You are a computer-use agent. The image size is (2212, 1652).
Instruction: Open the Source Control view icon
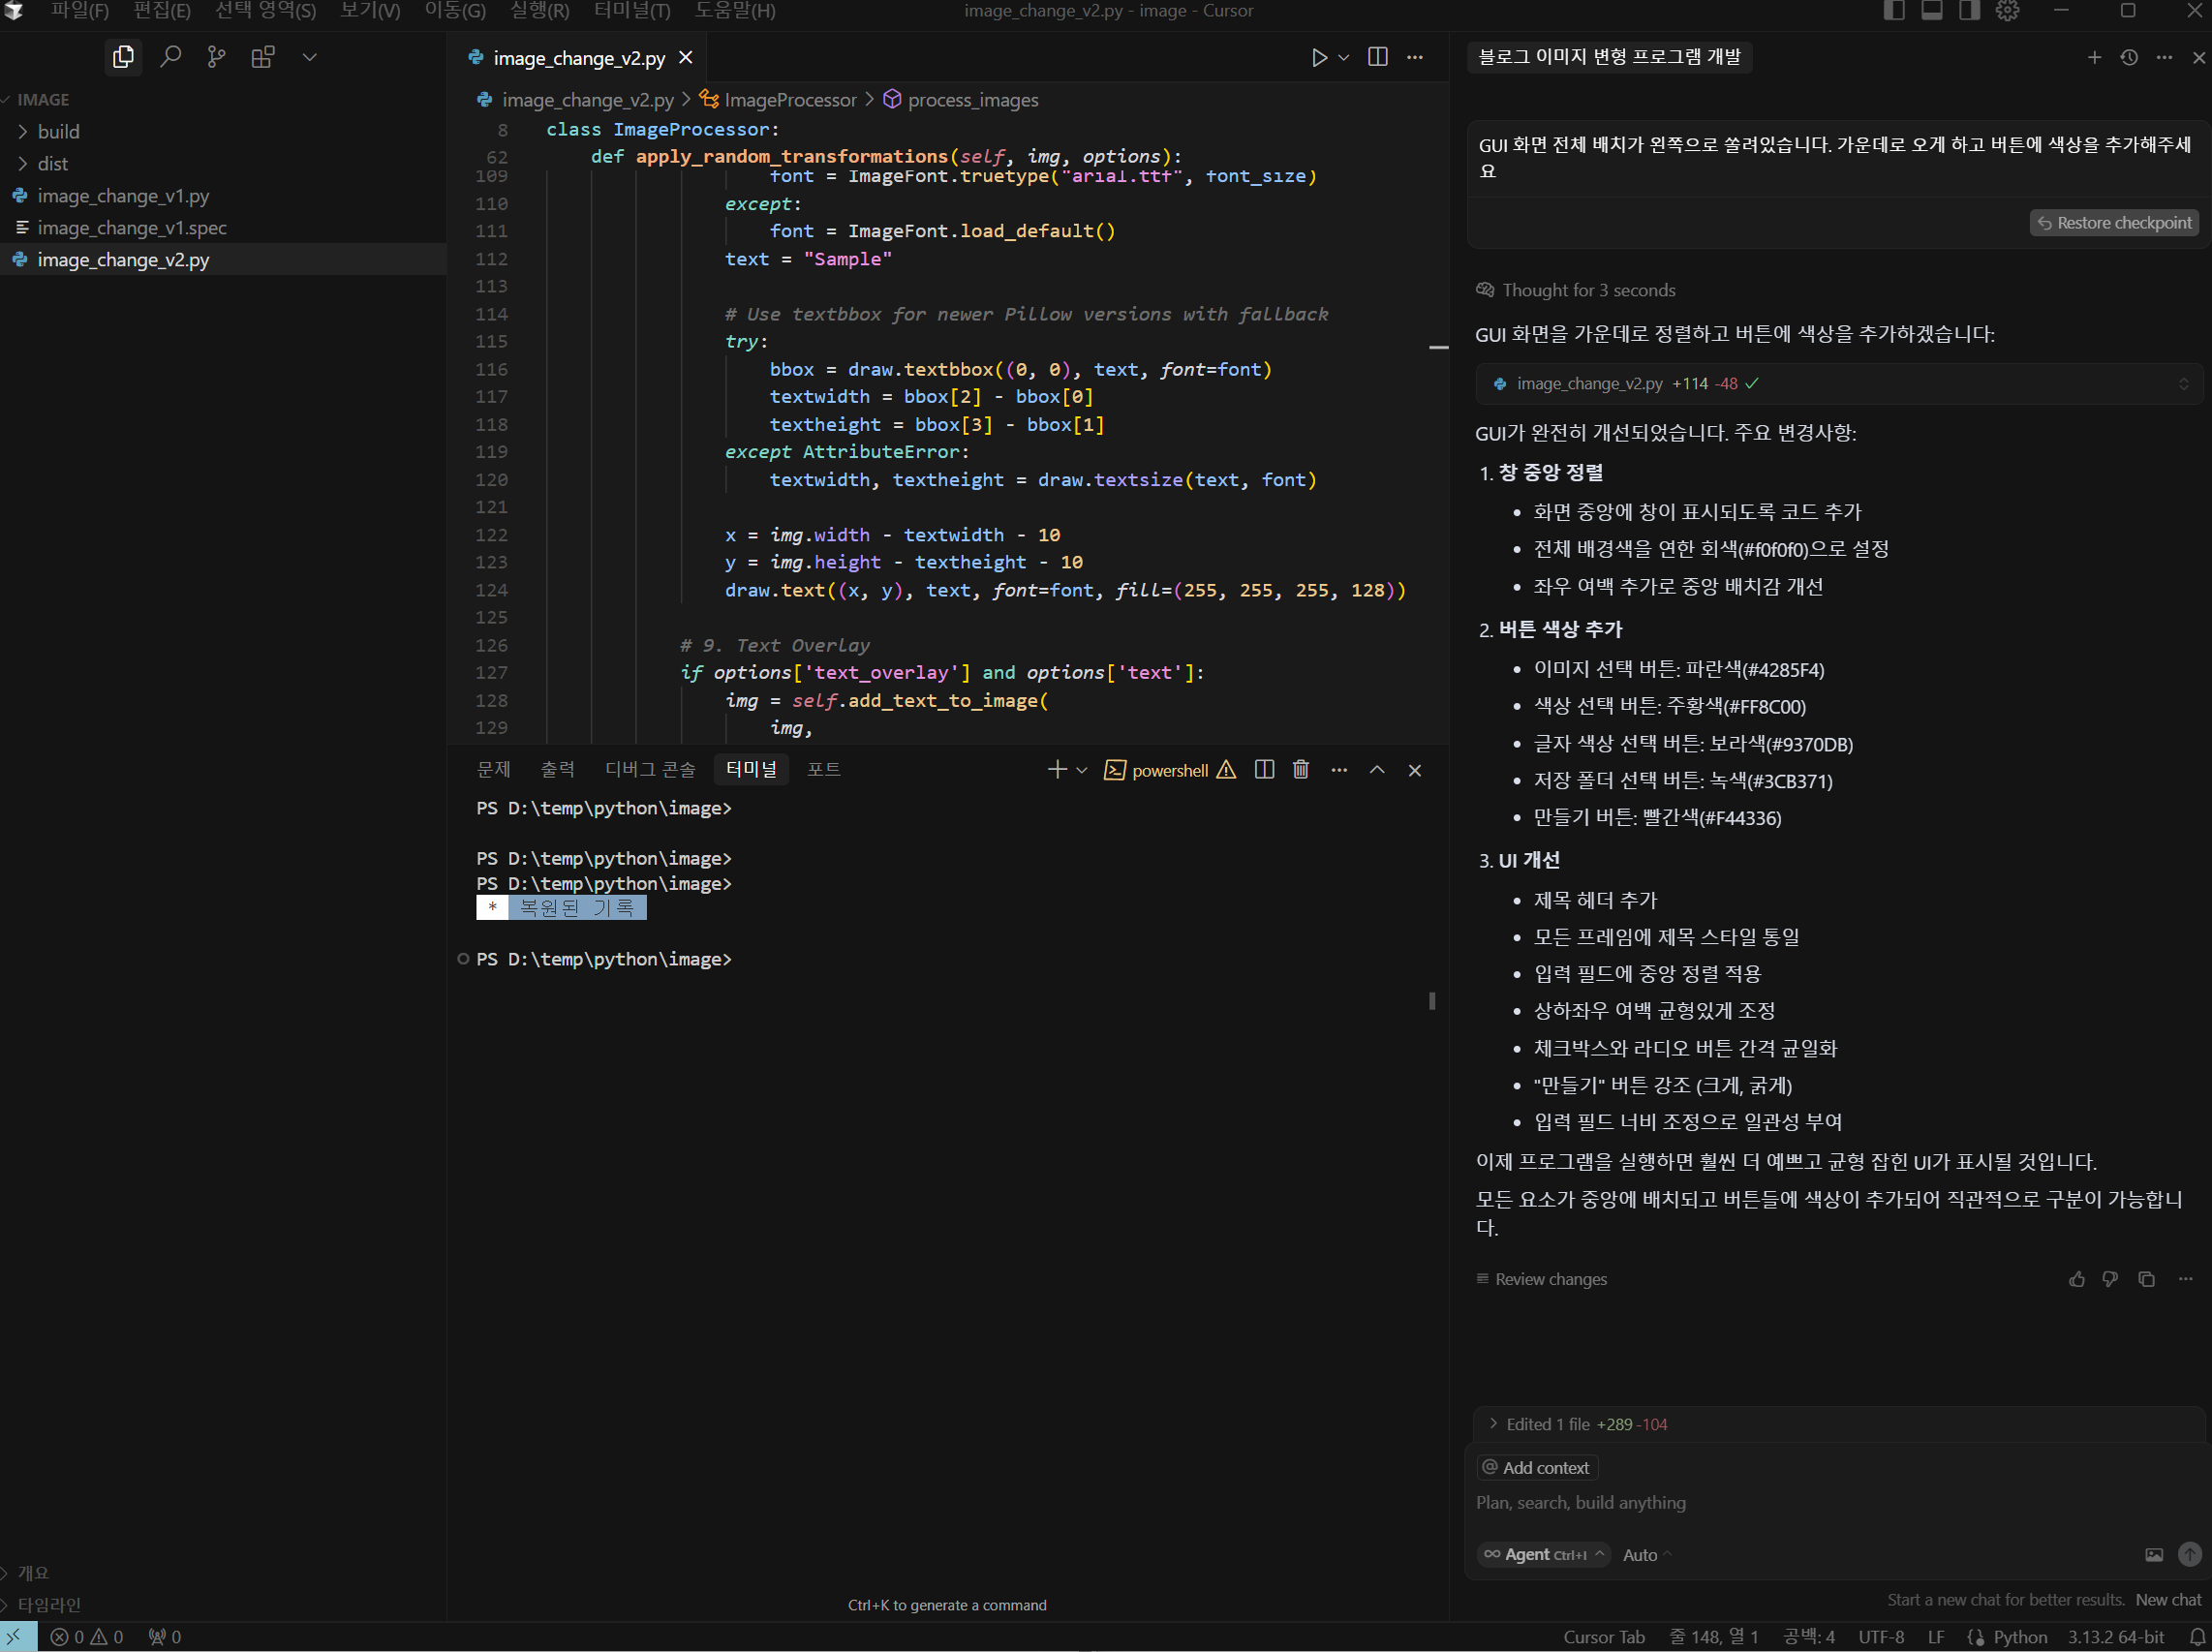pos(216,57)
